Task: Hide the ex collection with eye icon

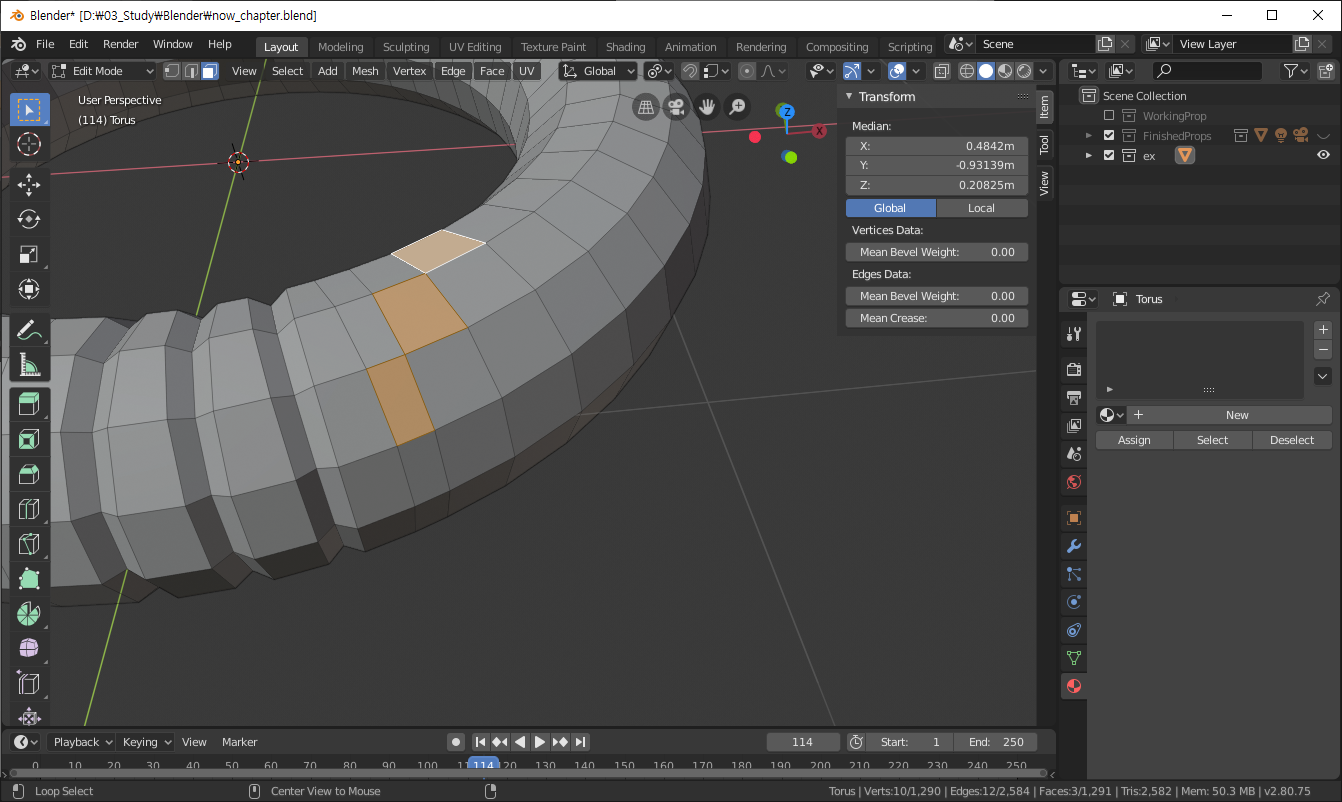Action: coord(1323,155)
